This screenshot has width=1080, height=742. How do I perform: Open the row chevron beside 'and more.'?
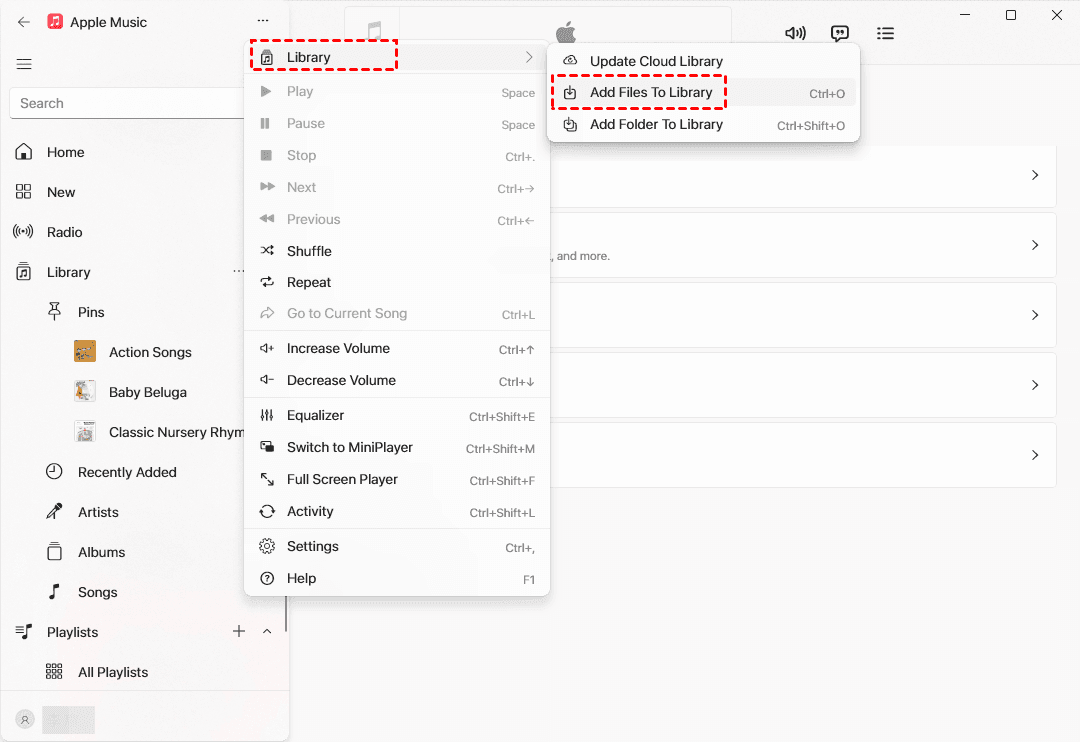pos(1035,245)
